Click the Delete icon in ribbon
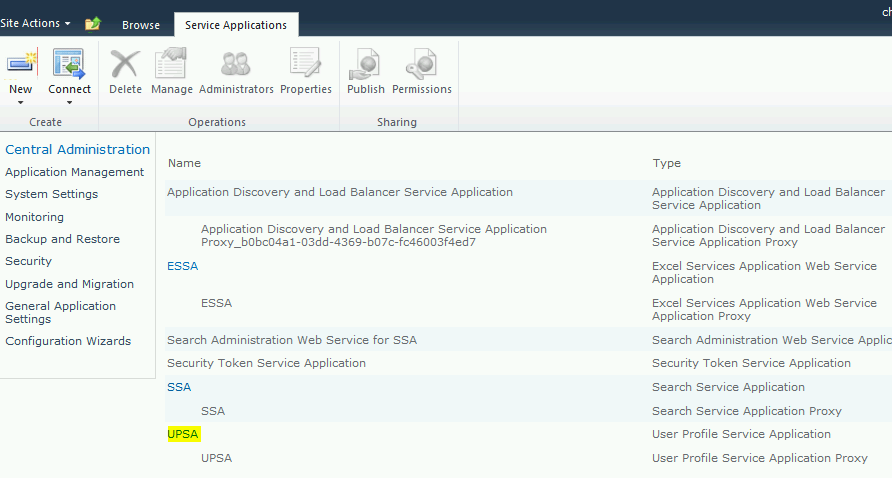 tap(125, 66)
